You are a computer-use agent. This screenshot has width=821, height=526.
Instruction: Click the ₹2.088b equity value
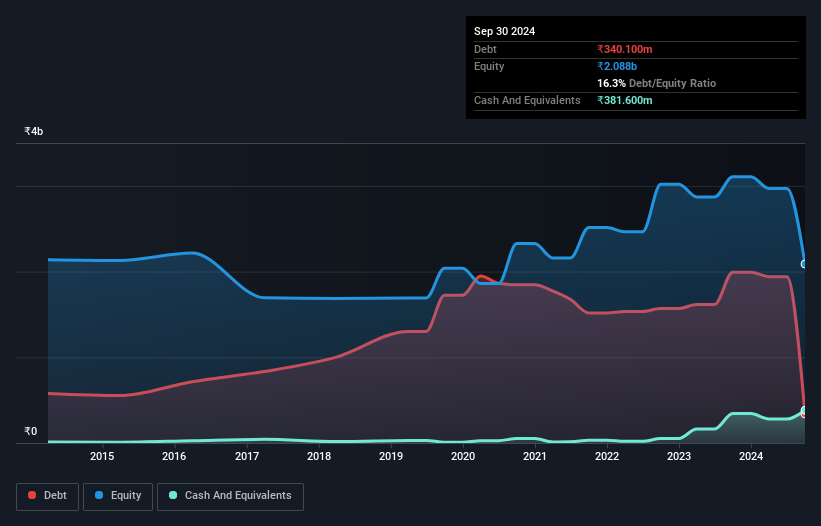tap(617, 66)
